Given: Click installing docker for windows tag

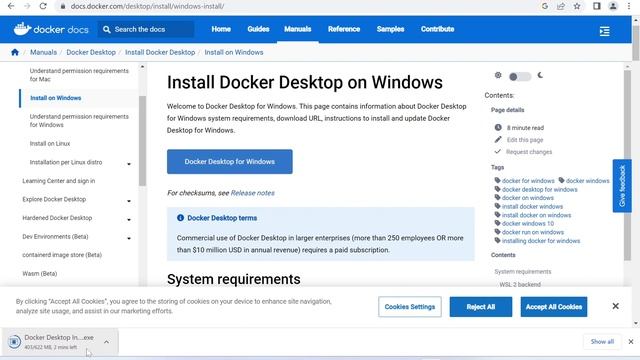Looking at the screenshot, I should (x=541, y=241).
